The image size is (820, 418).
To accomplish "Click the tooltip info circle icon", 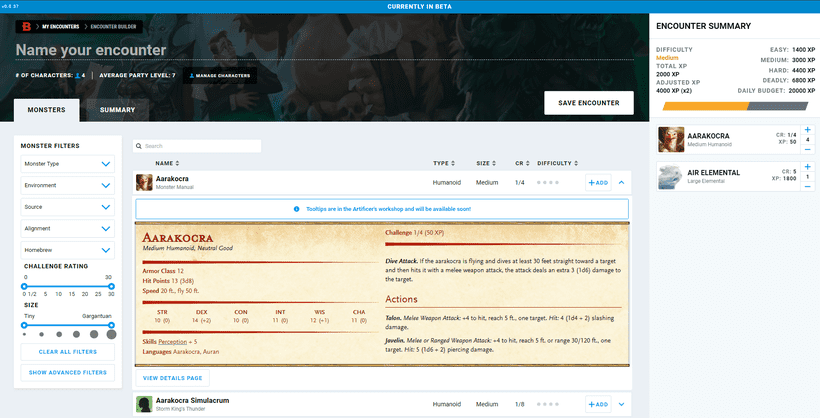I will tap(297, 209).
